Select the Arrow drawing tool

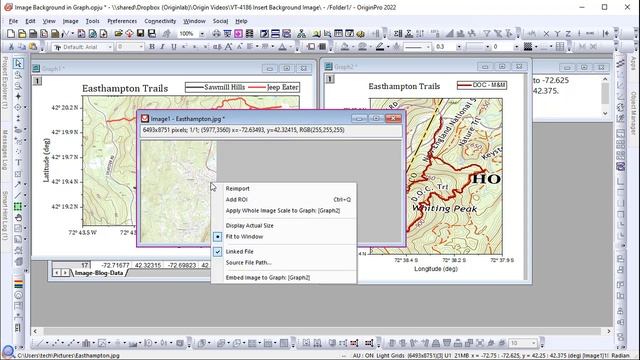[x=18, y=184]
